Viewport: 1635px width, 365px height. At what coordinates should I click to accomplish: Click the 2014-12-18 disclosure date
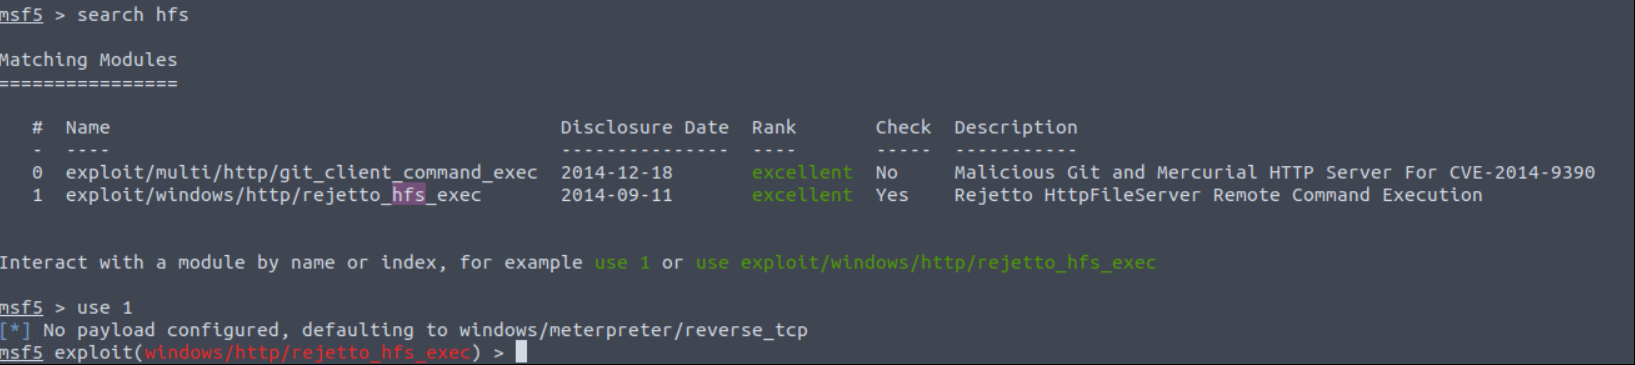(616, 172)
